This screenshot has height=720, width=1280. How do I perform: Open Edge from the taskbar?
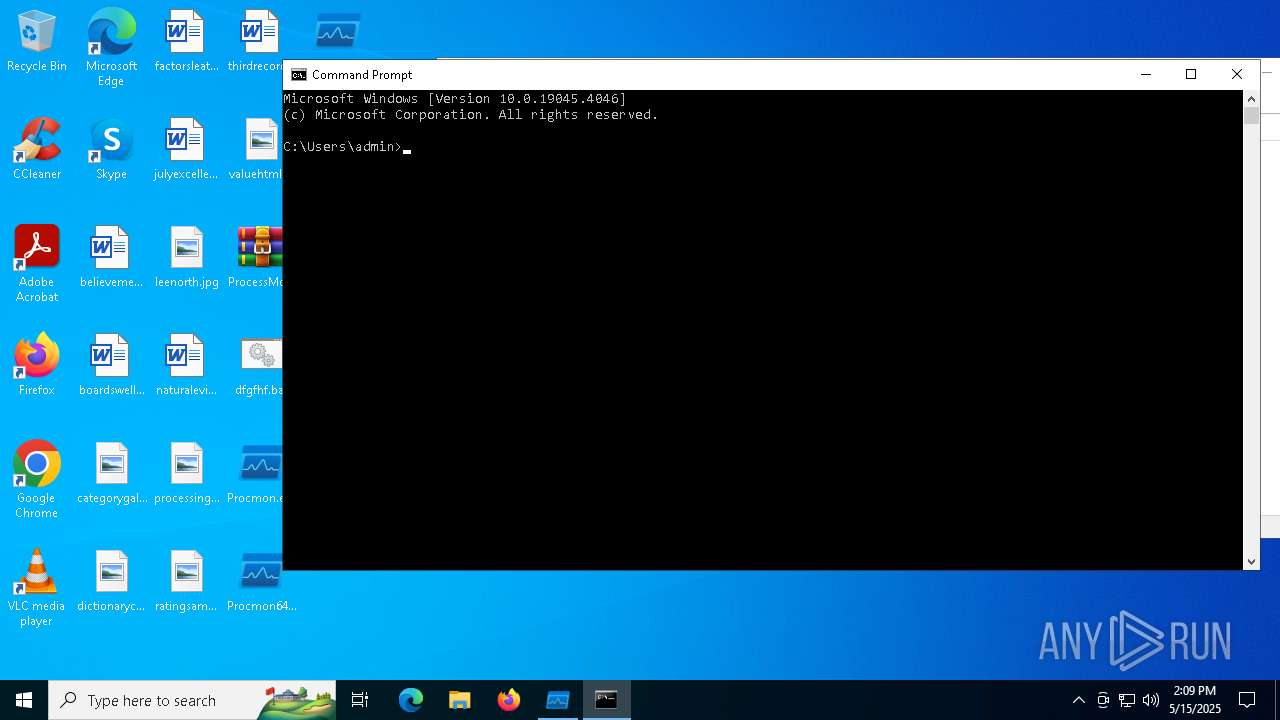(x=411, y=700)
